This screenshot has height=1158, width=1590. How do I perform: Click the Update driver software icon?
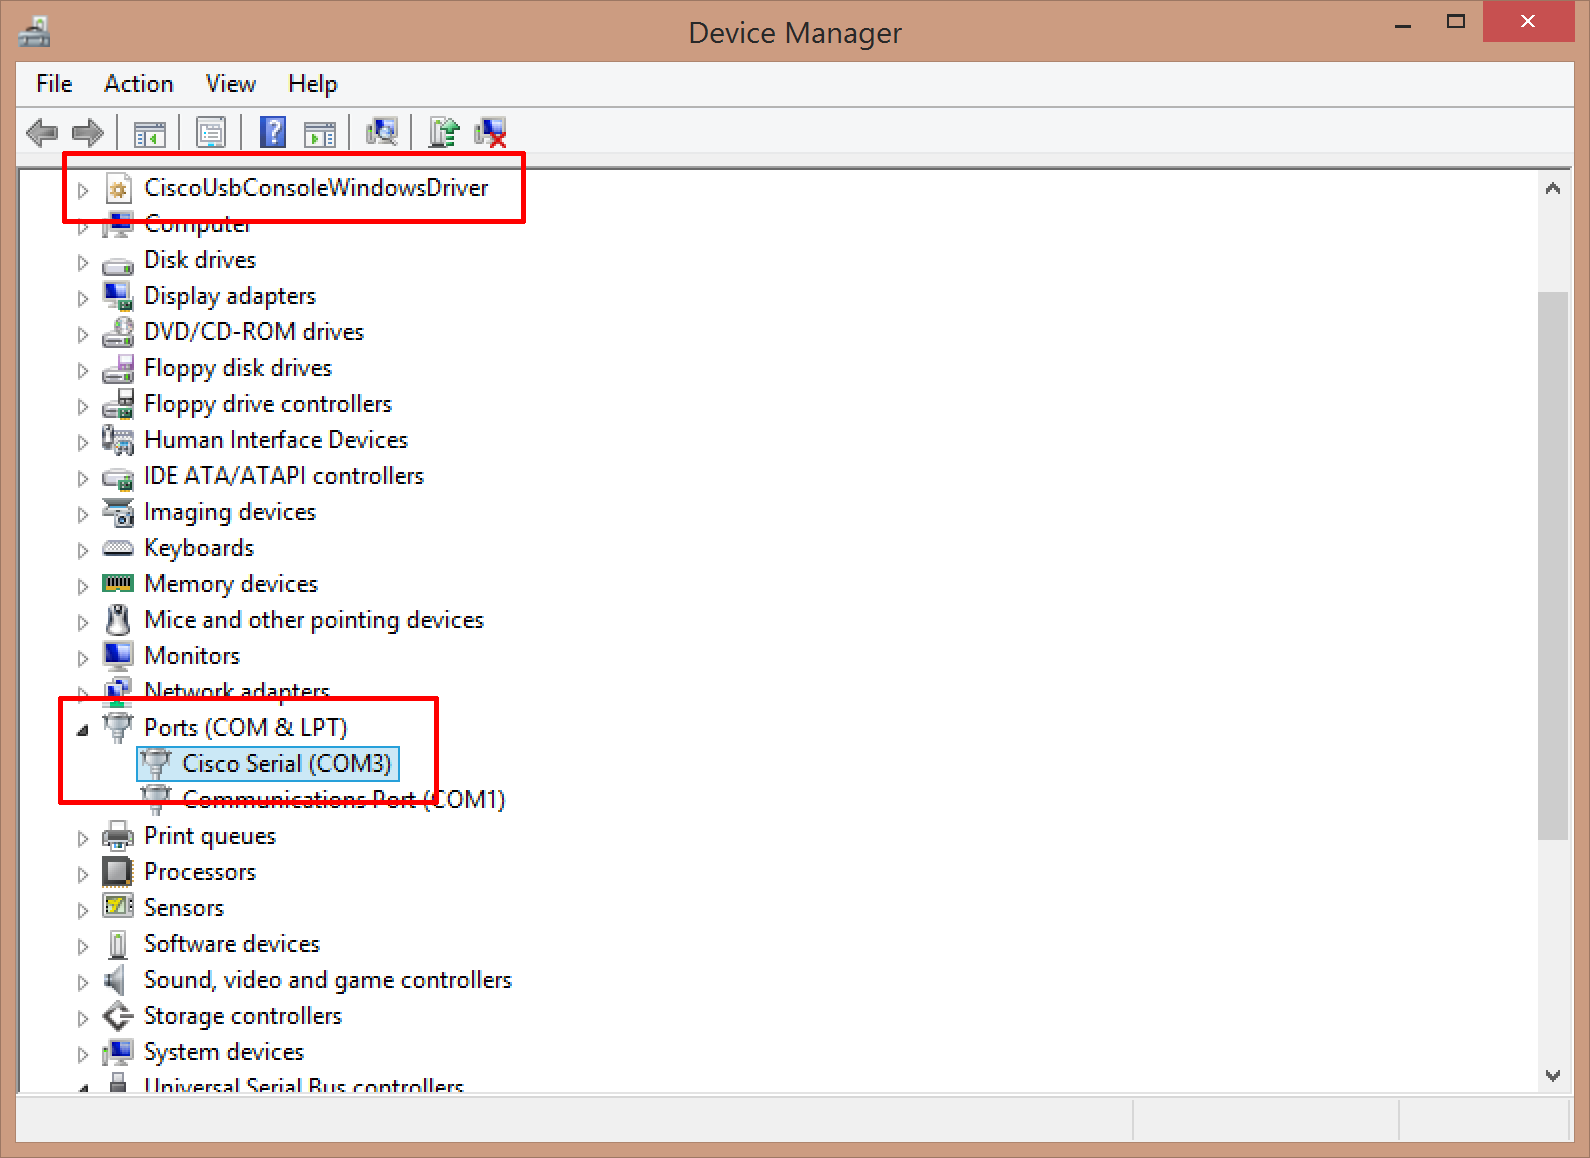443,132
